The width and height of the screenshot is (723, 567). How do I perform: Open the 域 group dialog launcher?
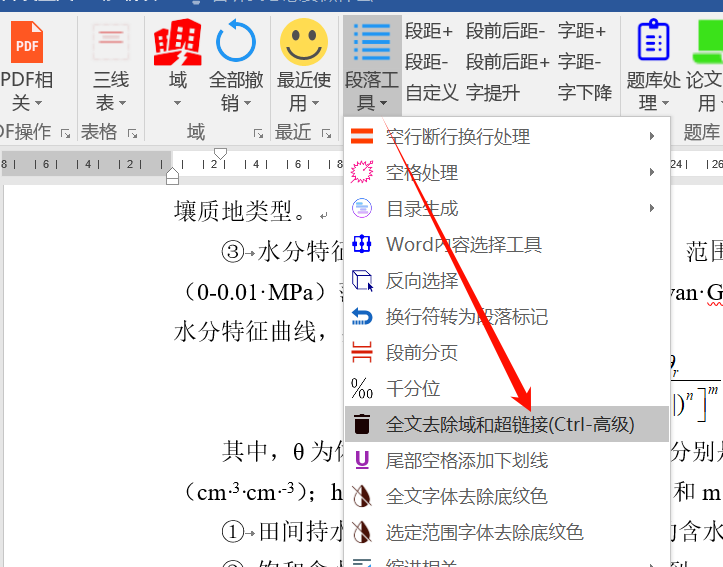[259, 134]
